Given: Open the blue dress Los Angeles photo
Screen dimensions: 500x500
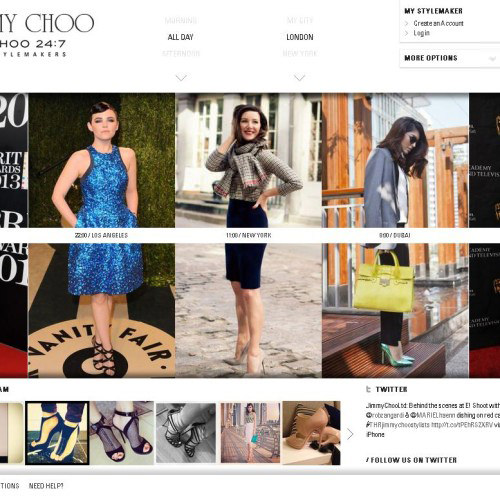Looking at the screenshot, I should pos(102,235).
